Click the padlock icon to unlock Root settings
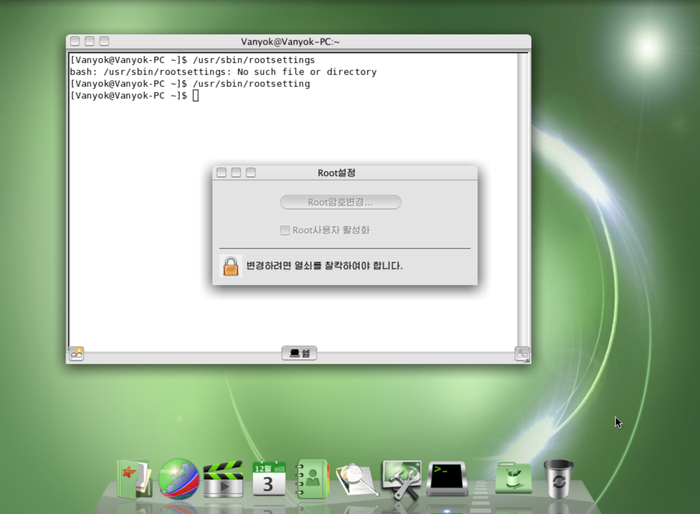The width and height of the screenshot is (700, 514). tap(230, 266)
